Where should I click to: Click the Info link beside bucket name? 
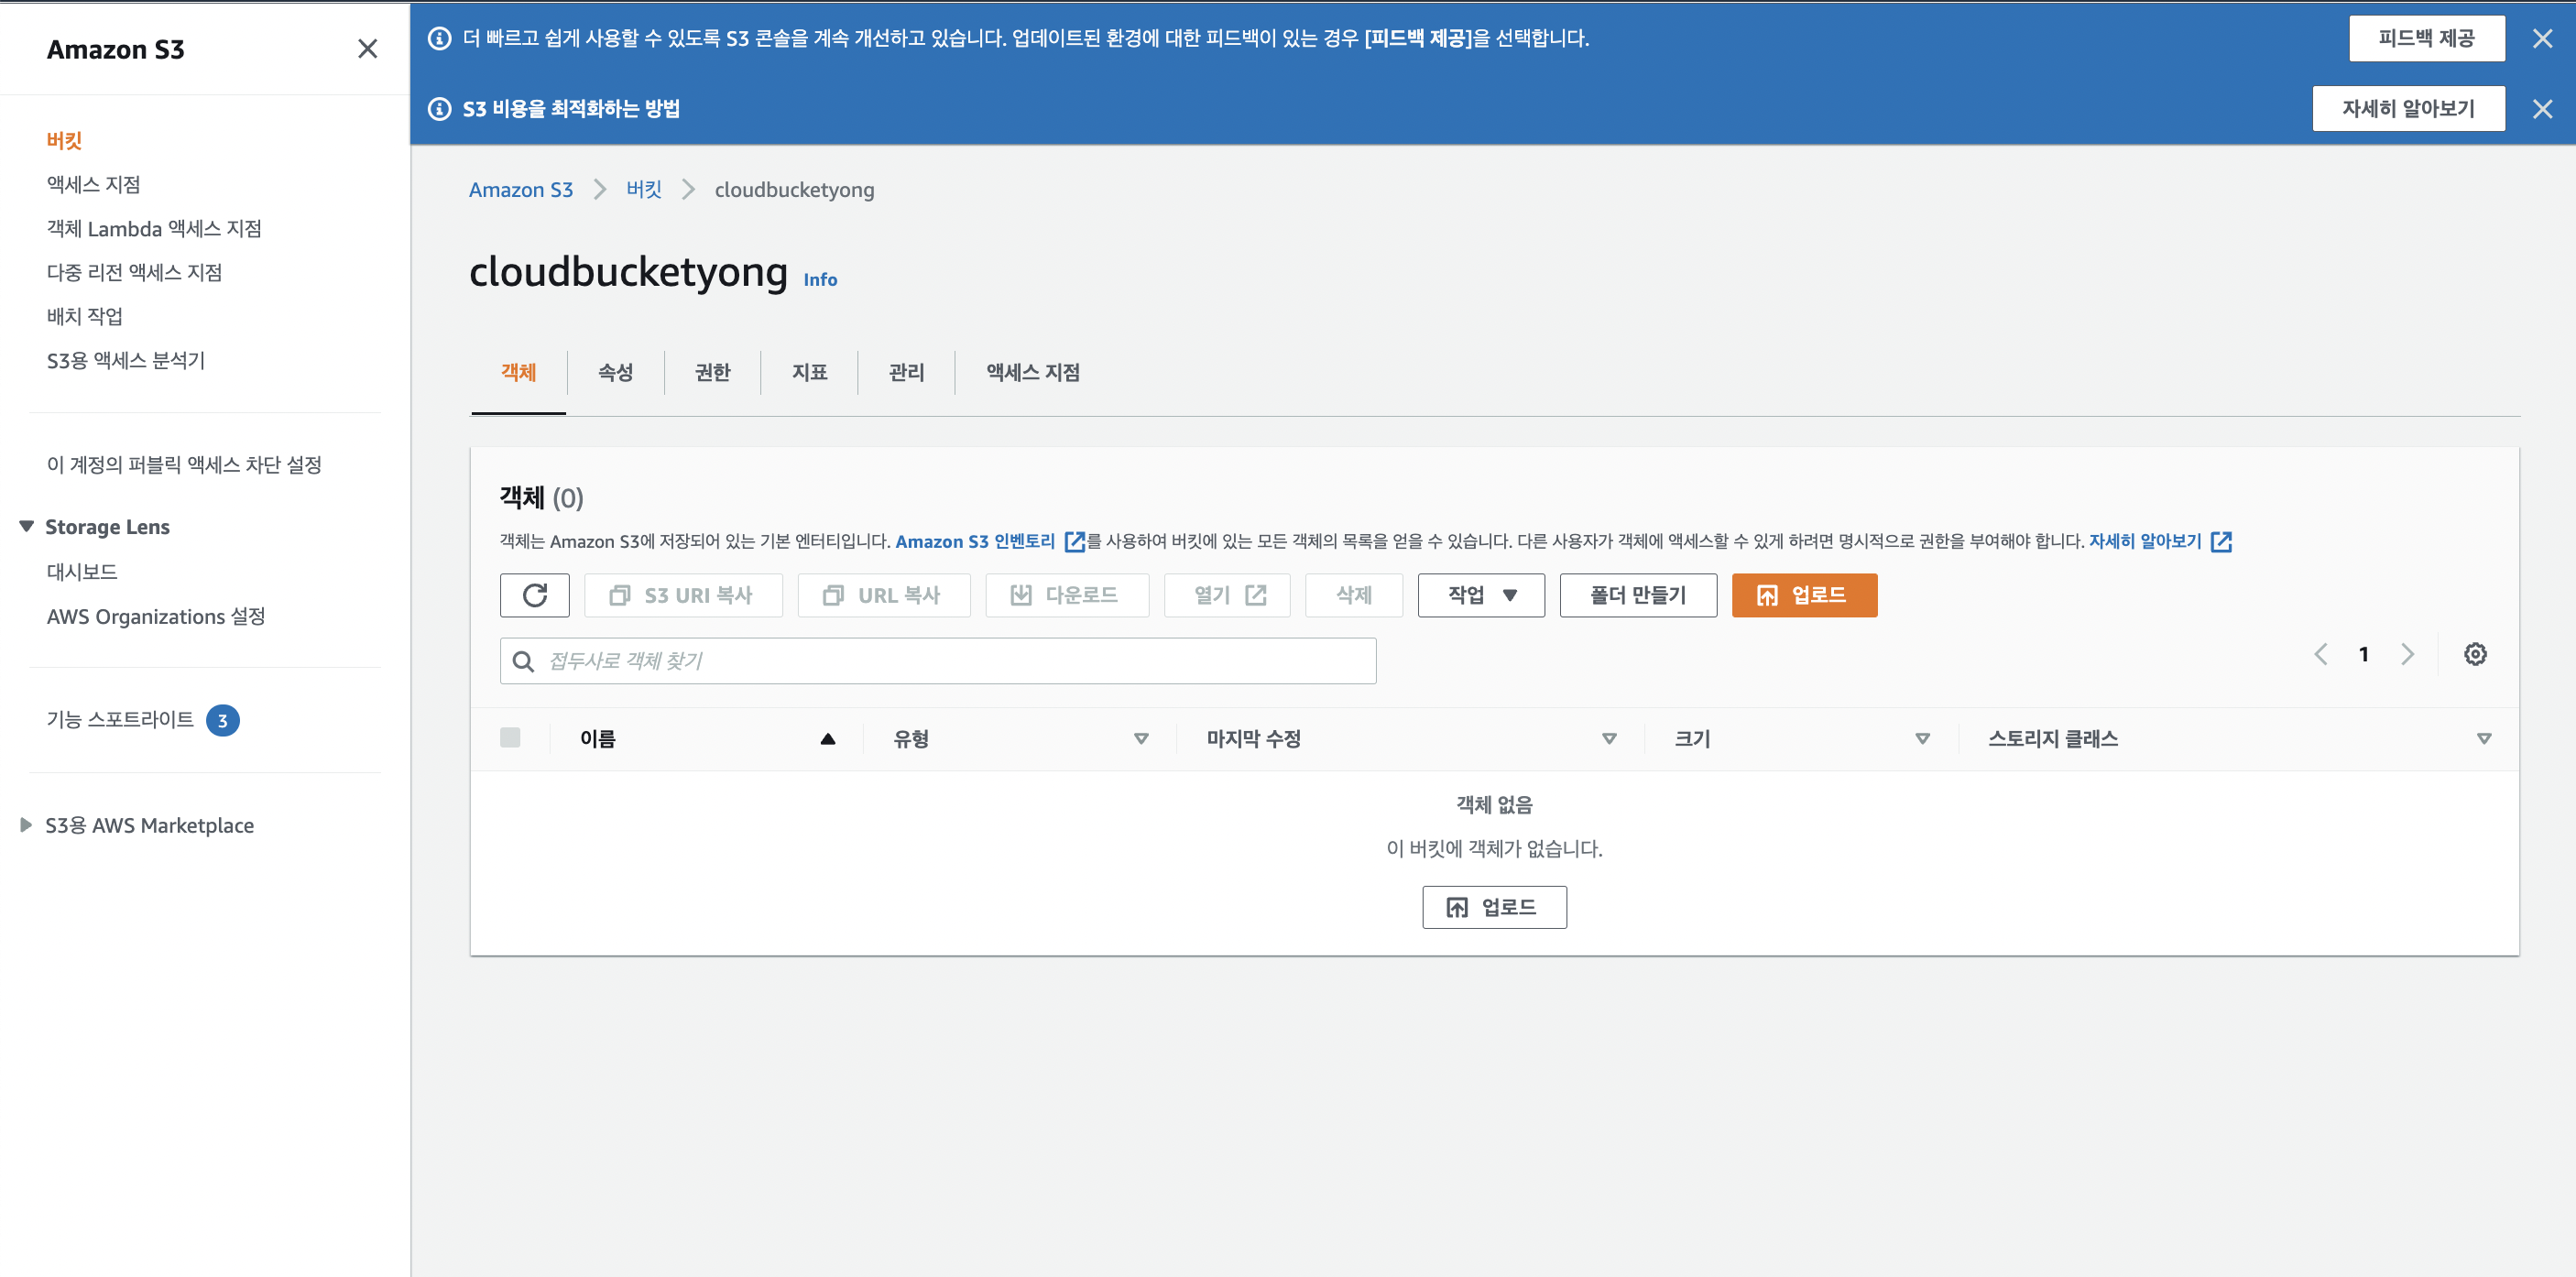819,280
